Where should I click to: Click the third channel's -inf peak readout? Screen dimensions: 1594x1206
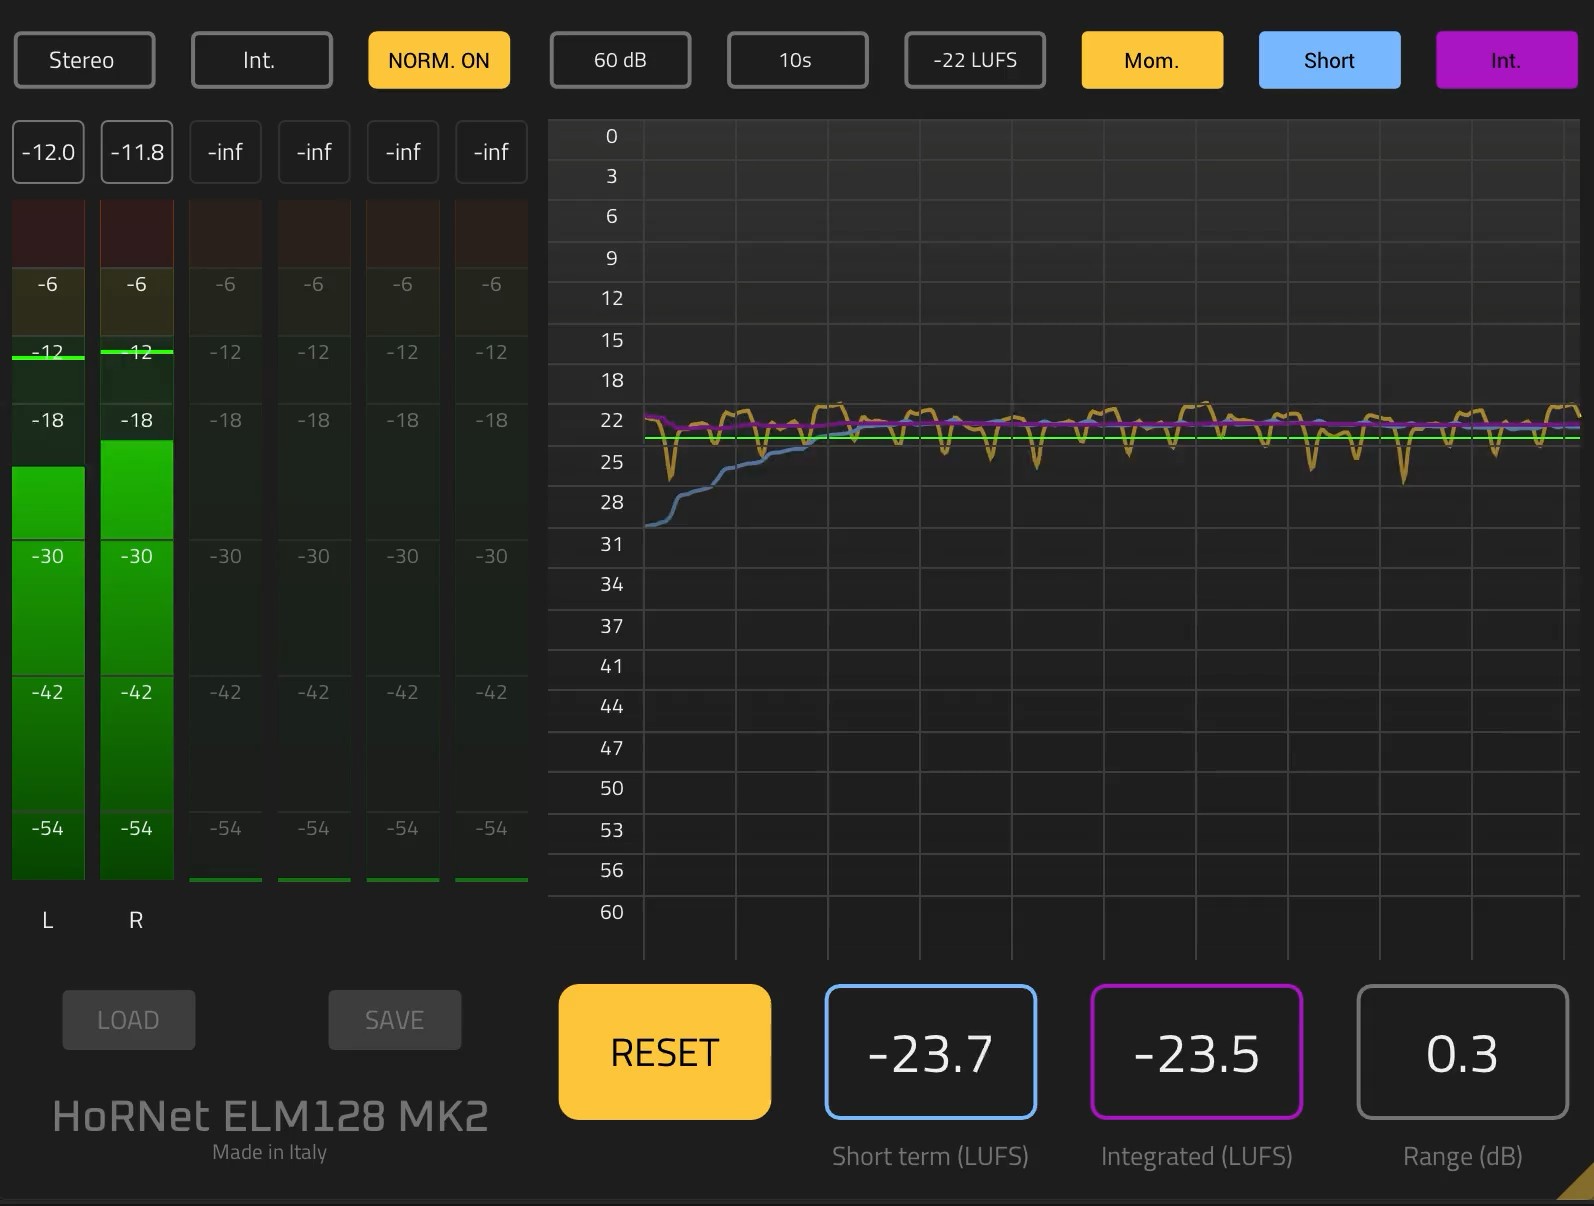tap(225, 152)
